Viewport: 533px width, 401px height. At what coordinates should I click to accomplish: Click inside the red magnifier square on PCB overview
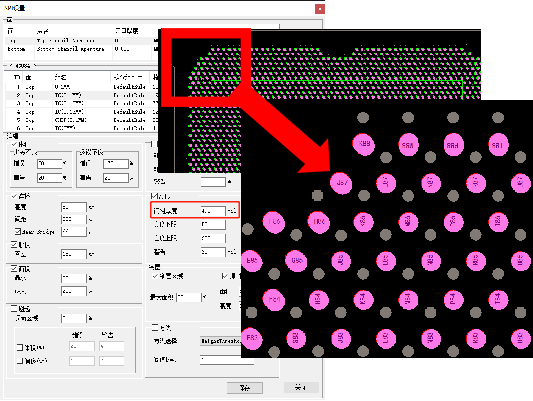206,68
